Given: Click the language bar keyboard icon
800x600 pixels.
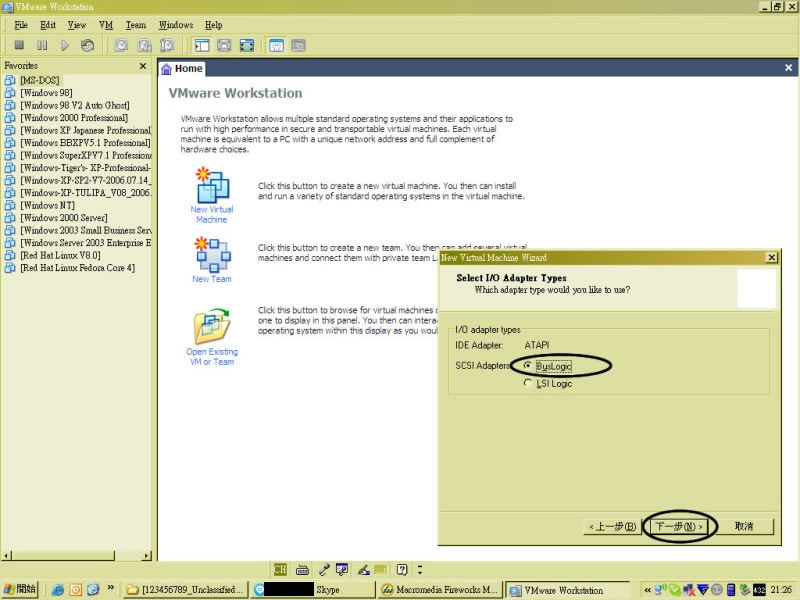Looking at the screenshot, I should coord(302,569).
